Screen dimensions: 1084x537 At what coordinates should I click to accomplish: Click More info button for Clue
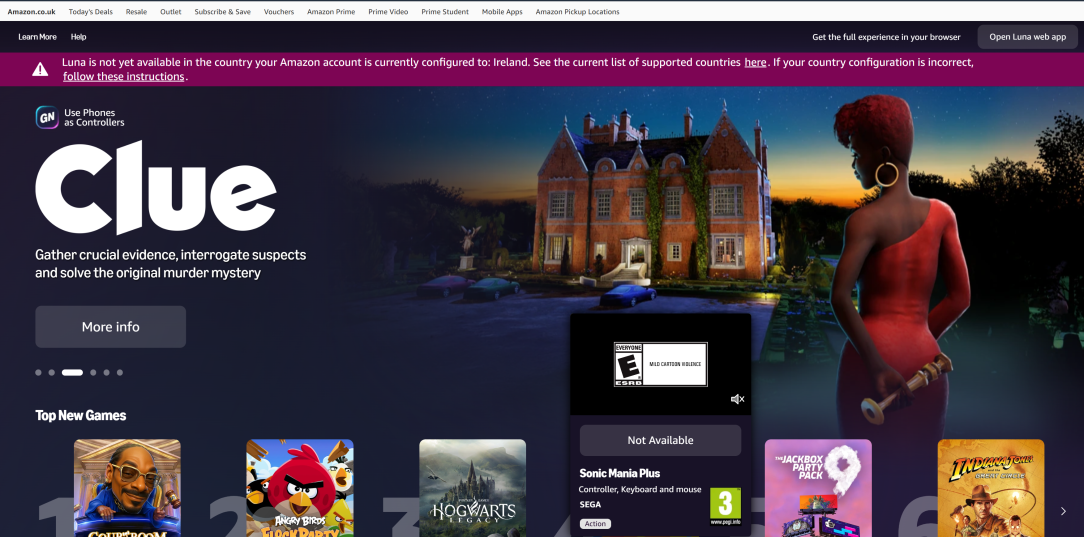tap(111, 327)
